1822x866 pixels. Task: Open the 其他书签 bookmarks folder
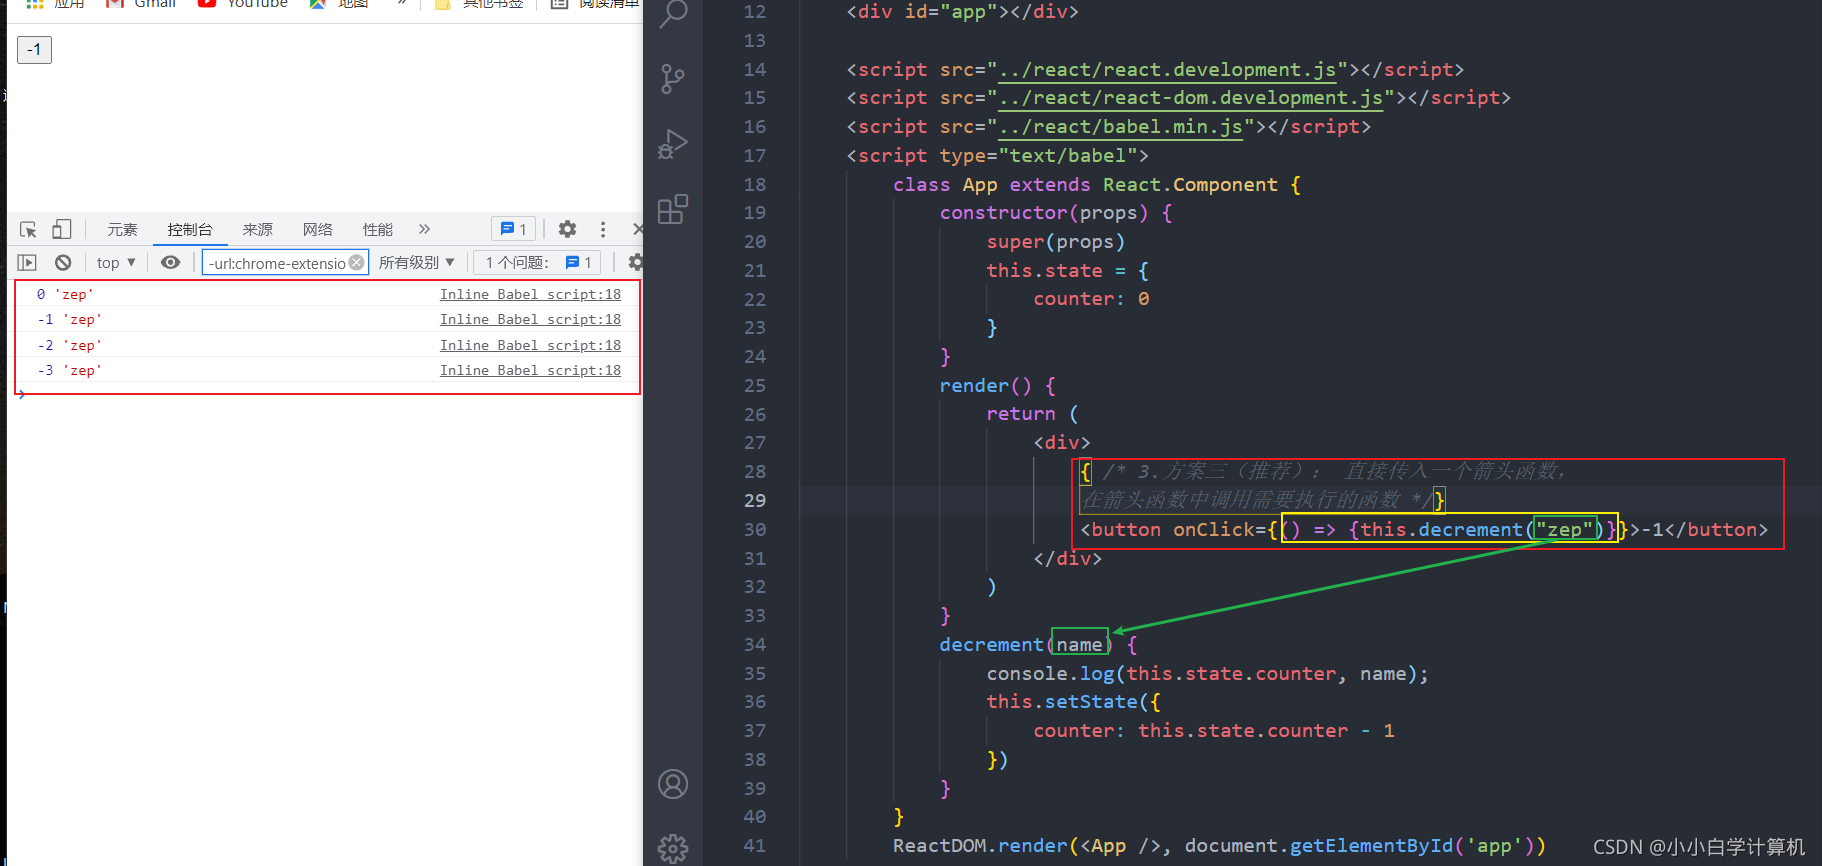tap(479, 4)
